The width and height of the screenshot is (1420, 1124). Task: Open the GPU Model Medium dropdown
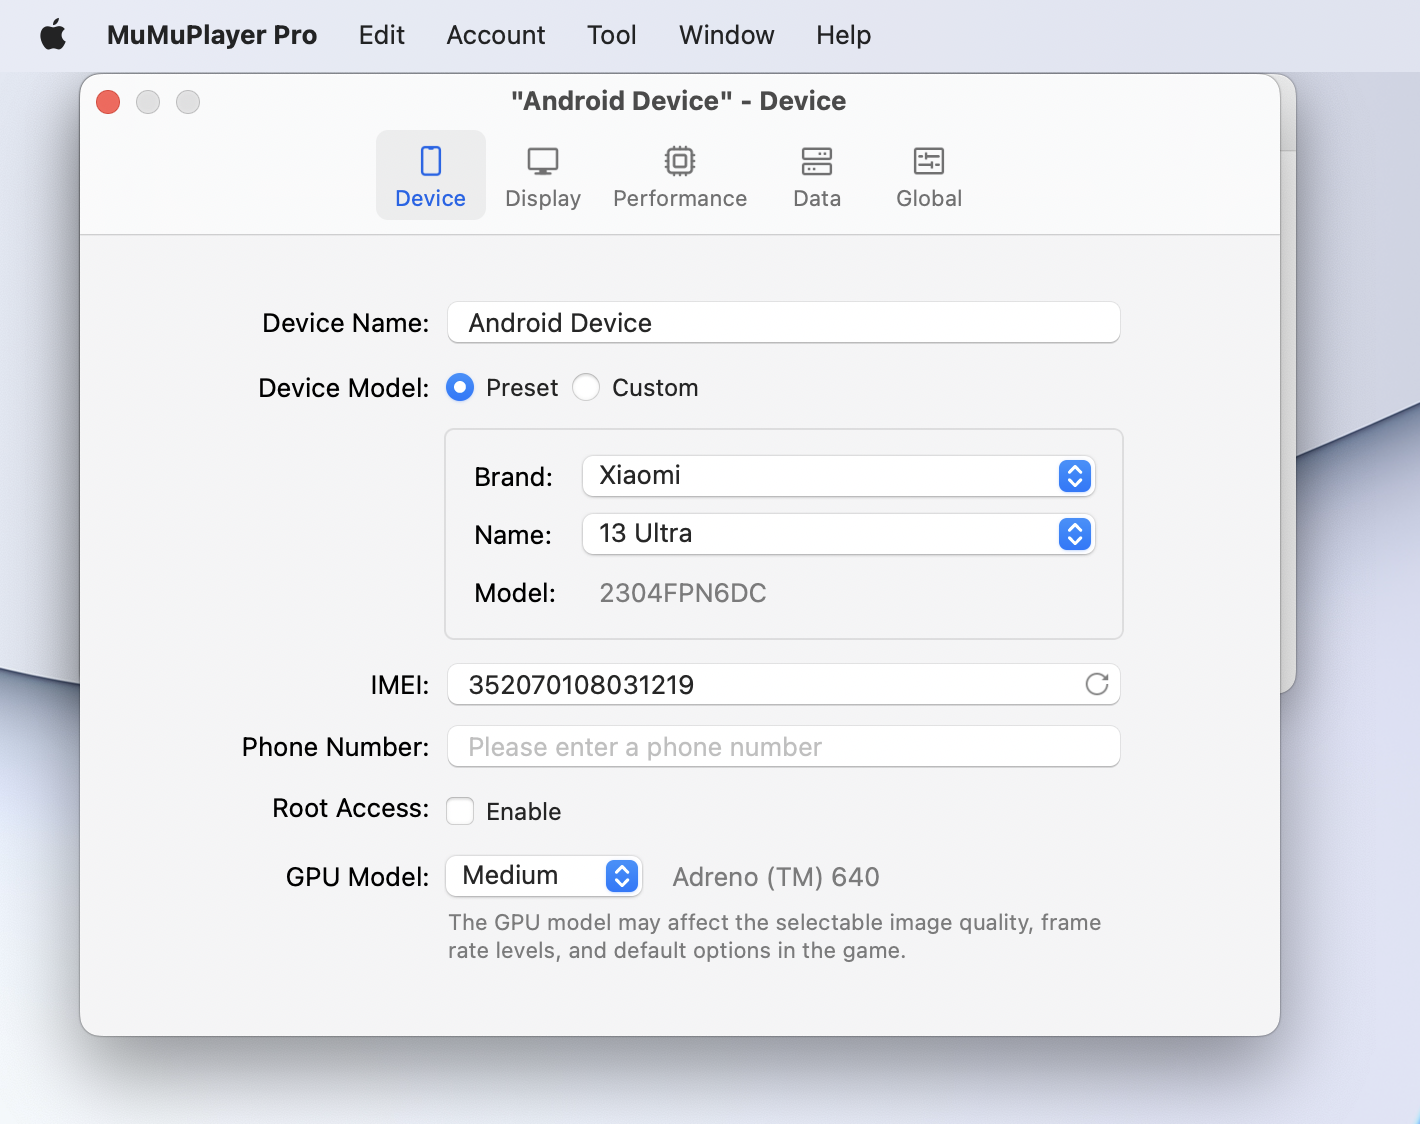pyautogui.click(x=544, y=876)
